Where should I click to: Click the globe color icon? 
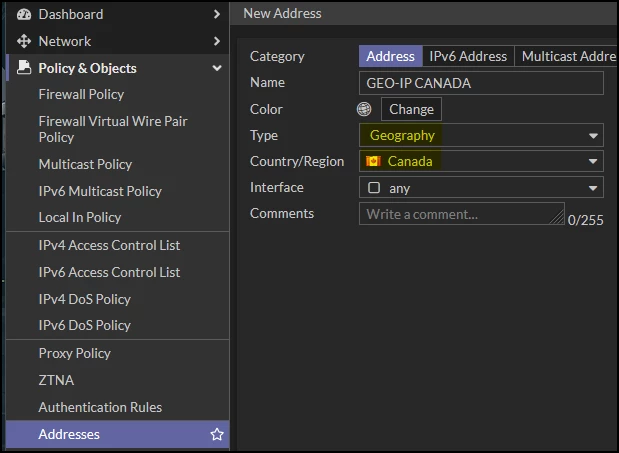click(x=364, y=109)
